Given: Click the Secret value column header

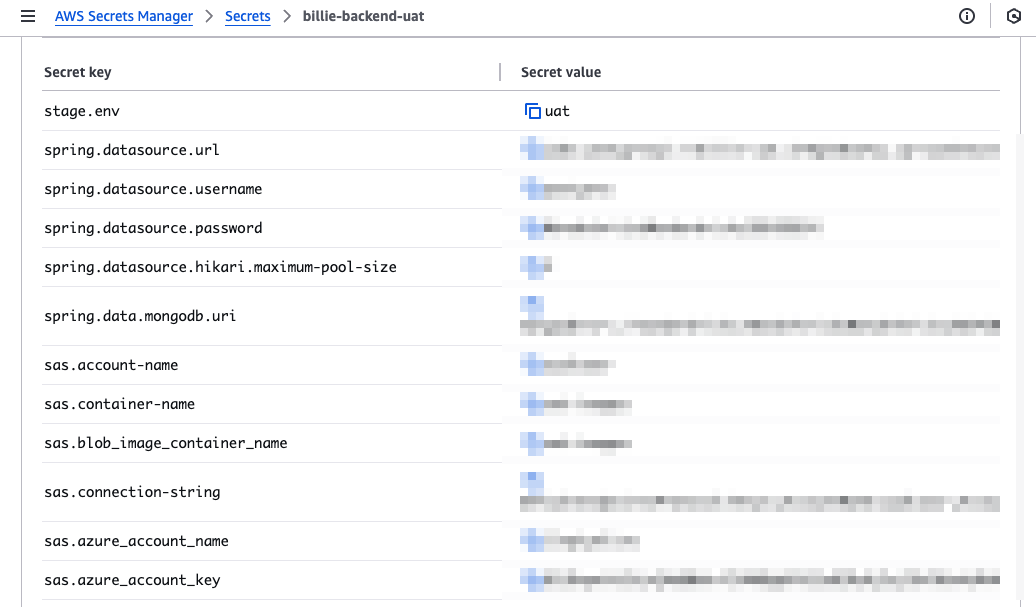Looking at the screenshot, I should pos(561,72).
